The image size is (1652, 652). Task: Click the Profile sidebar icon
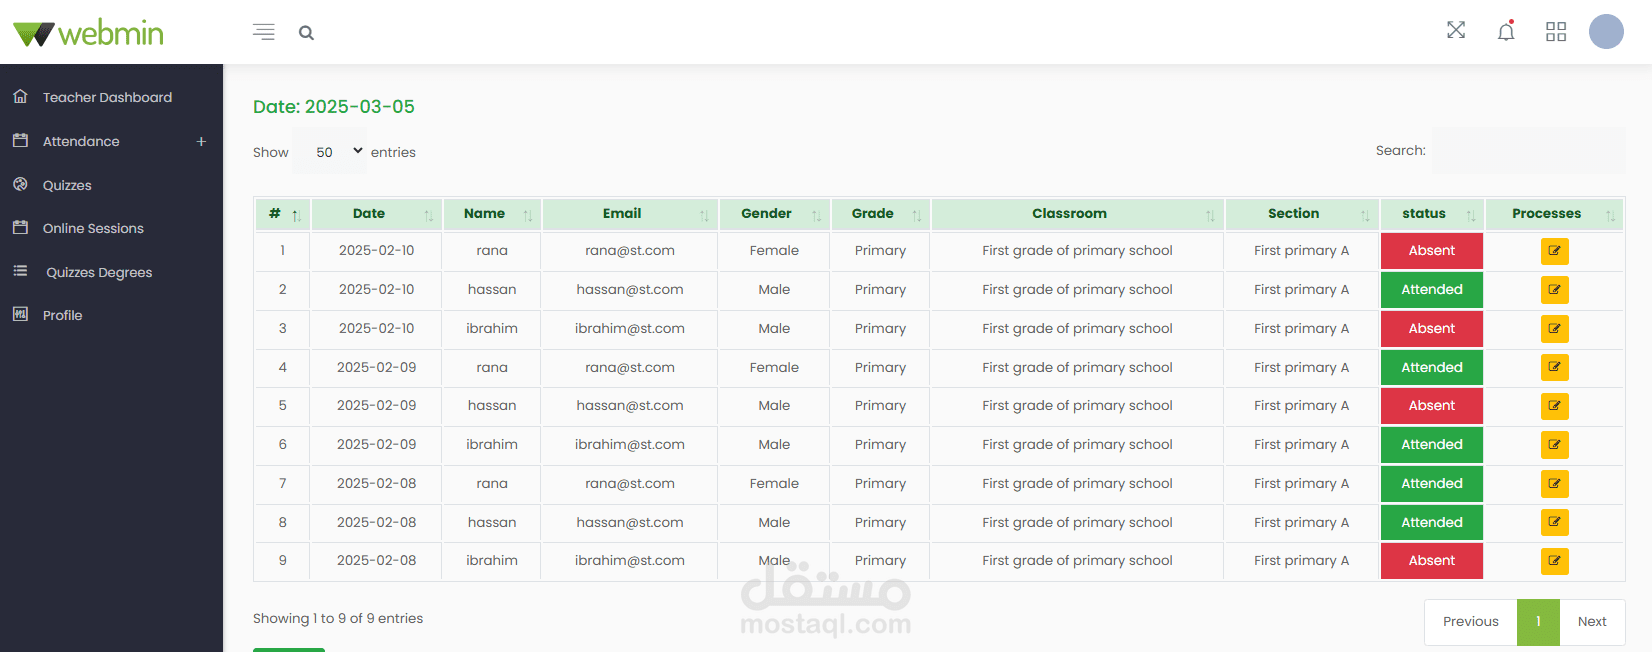20,314
